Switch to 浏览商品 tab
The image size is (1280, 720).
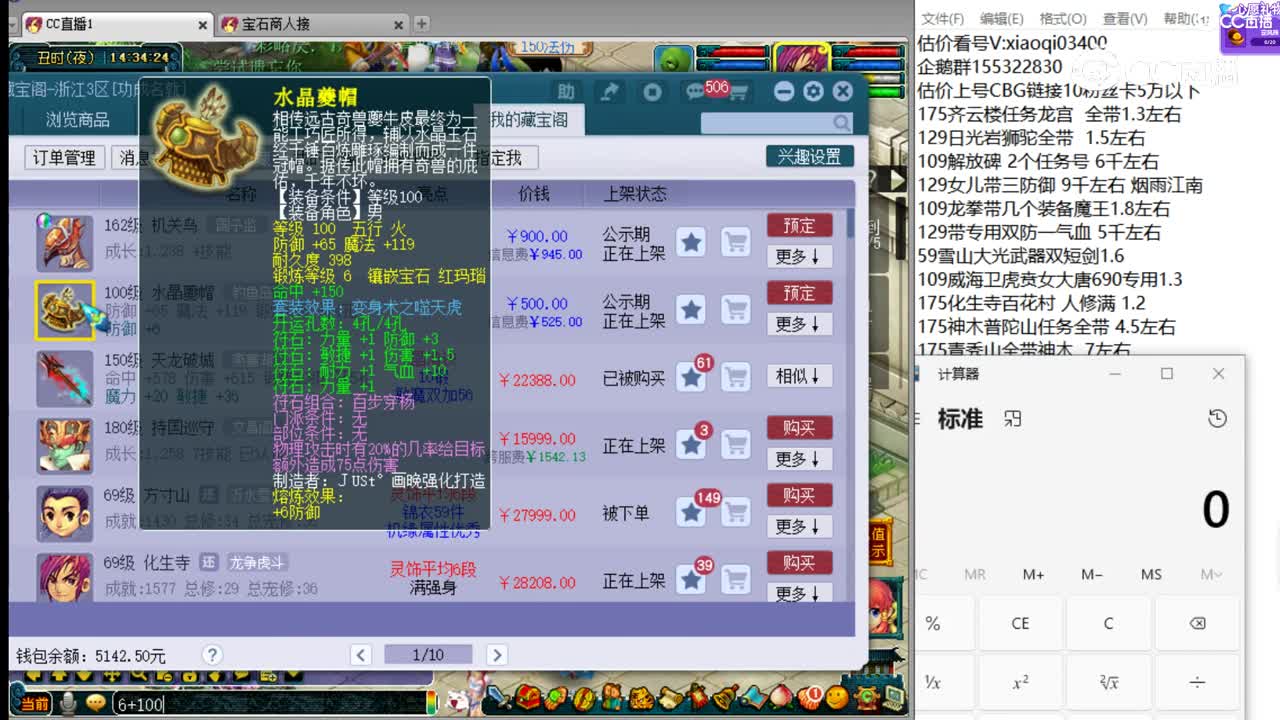pyautogui.click(x=78, y=120)
